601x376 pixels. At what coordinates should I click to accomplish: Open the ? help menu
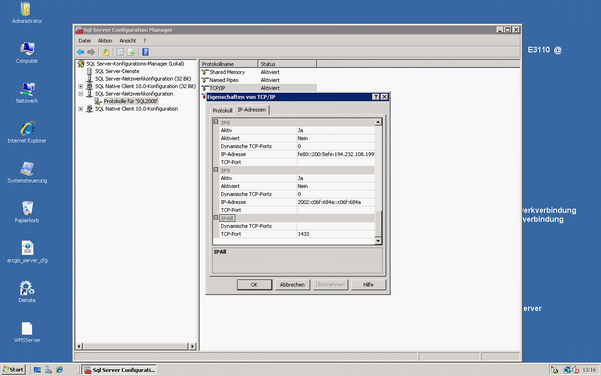pos(145,40)
